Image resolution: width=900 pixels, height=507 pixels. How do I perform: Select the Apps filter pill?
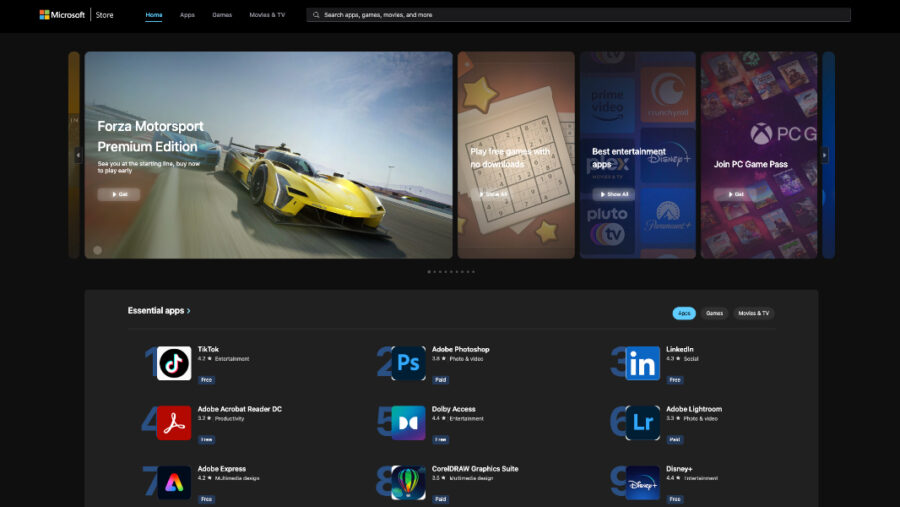click(684, 313)
